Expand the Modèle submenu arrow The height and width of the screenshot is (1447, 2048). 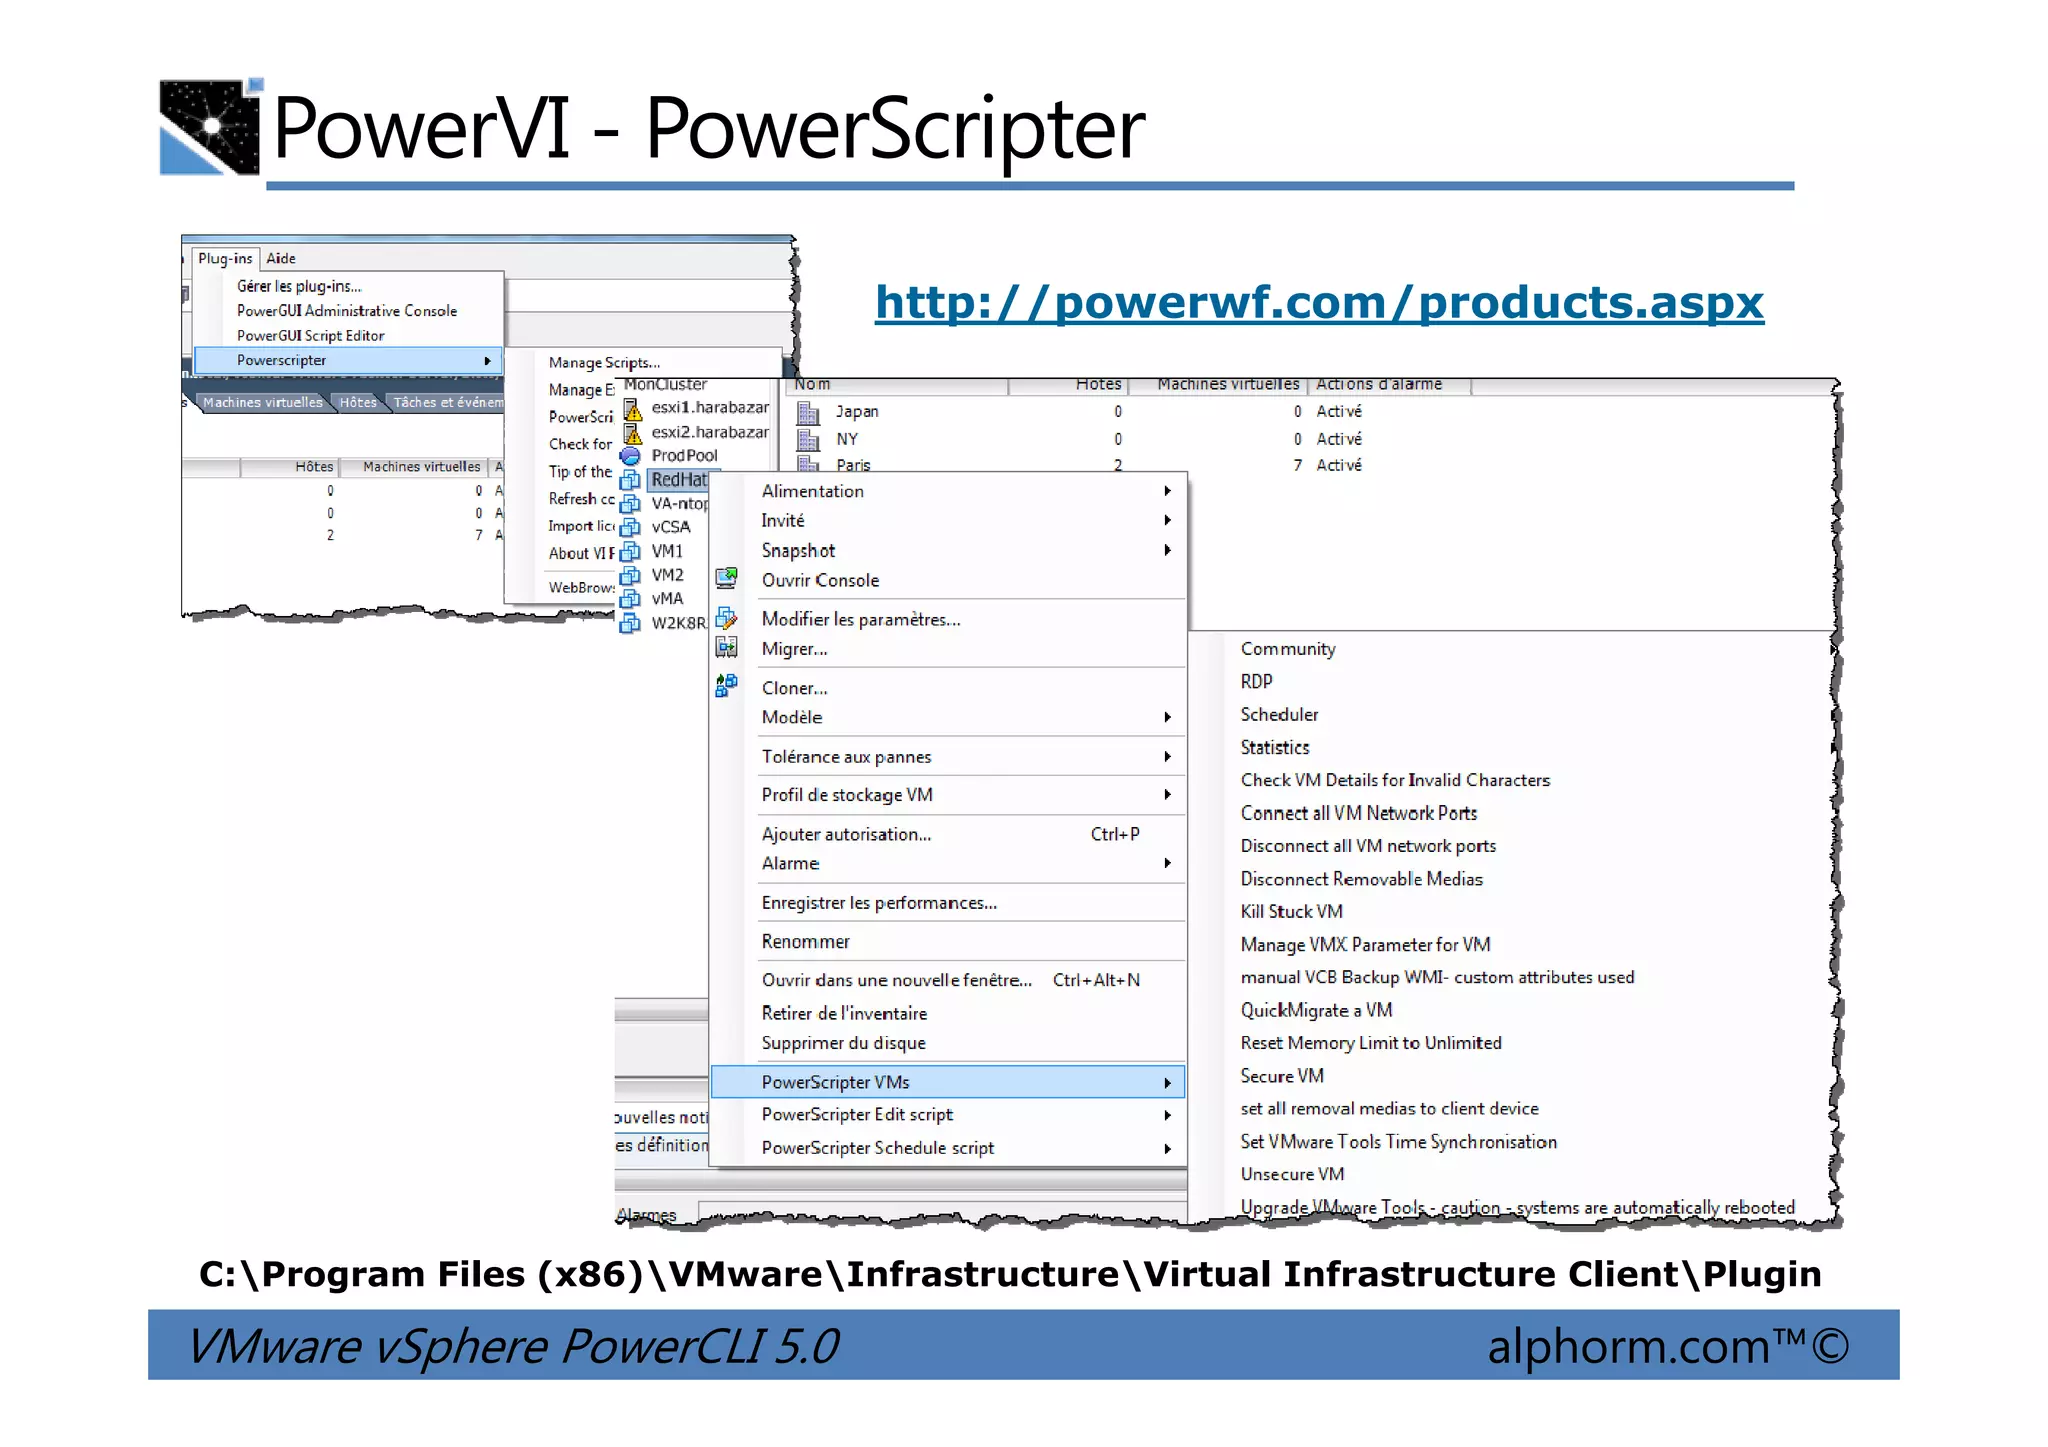pyautogui.click(x=1167, y=717)
